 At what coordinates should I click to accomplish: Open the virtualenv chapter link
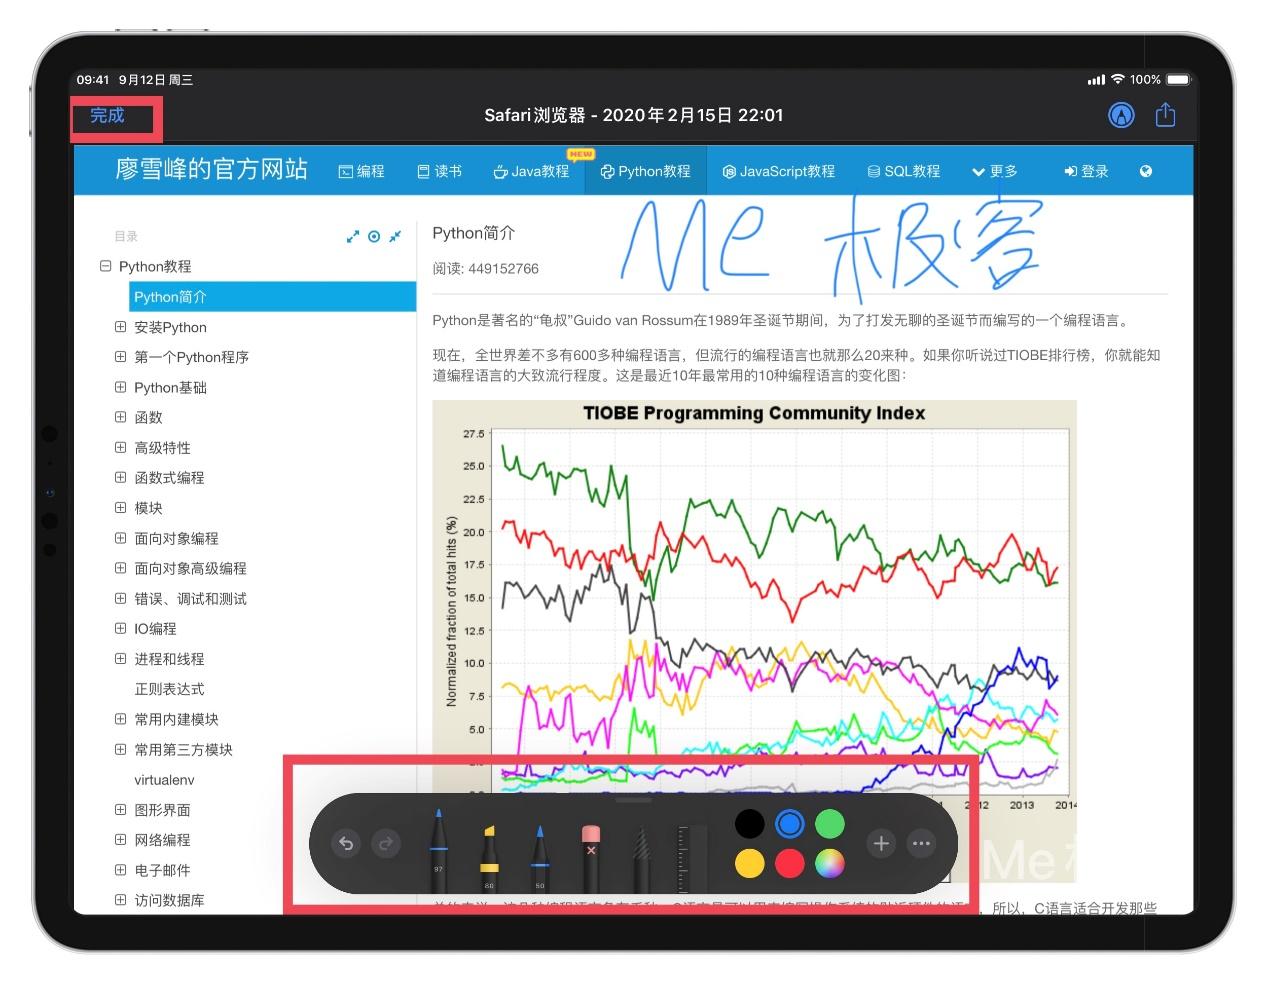pyautogui.click(x=164, y=779)
